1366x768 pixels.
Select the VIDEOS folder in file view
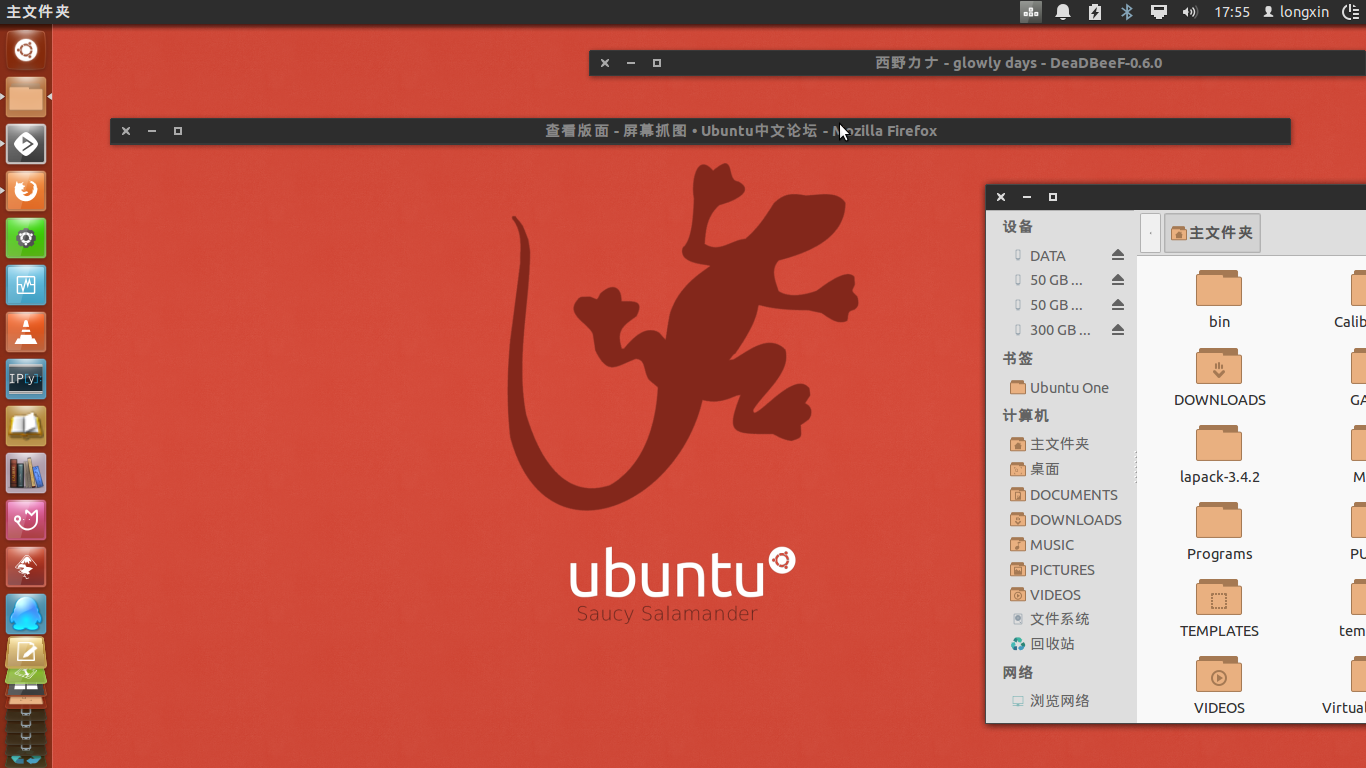(x=1219, y=685)
